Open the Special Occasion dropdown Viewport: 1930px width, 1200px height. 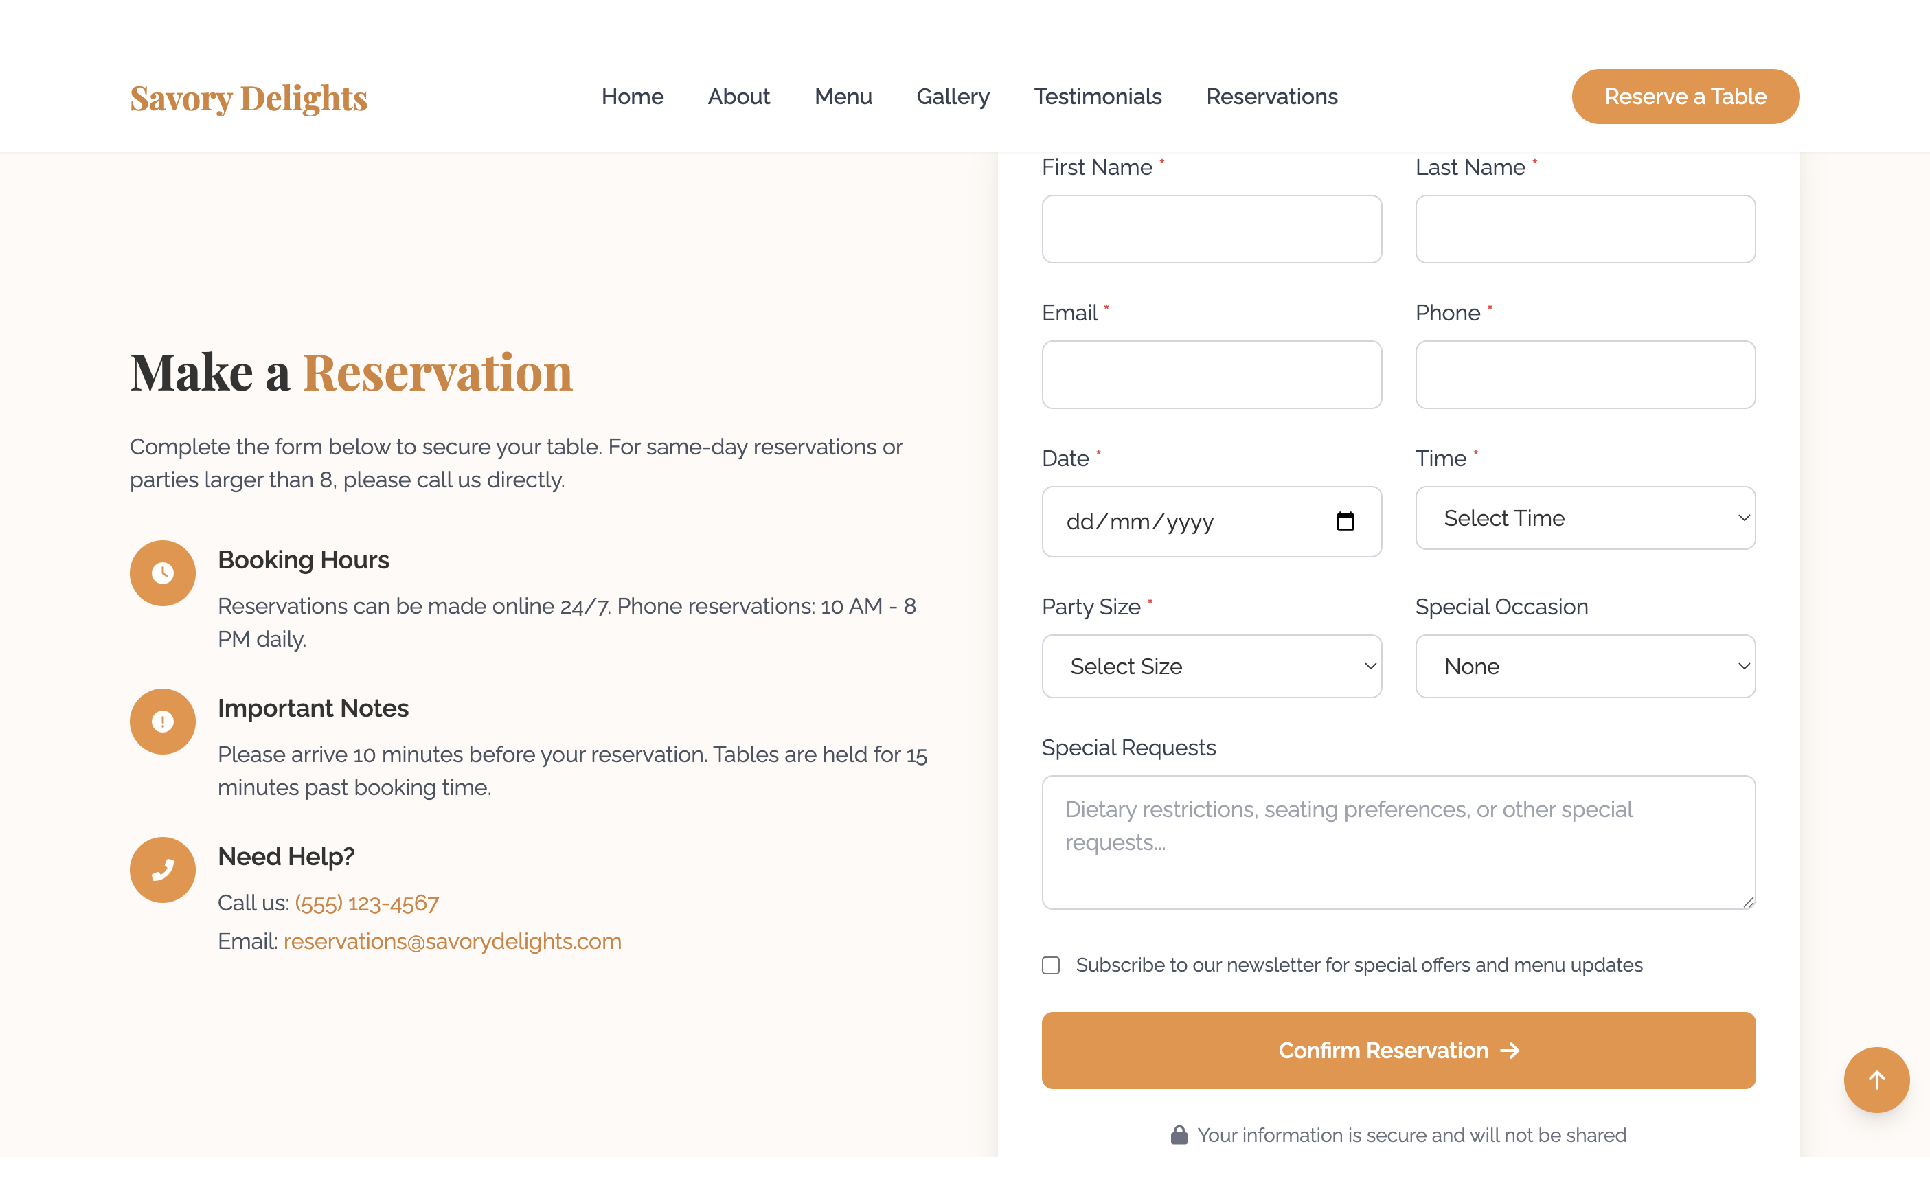(x=1585, y=666)
